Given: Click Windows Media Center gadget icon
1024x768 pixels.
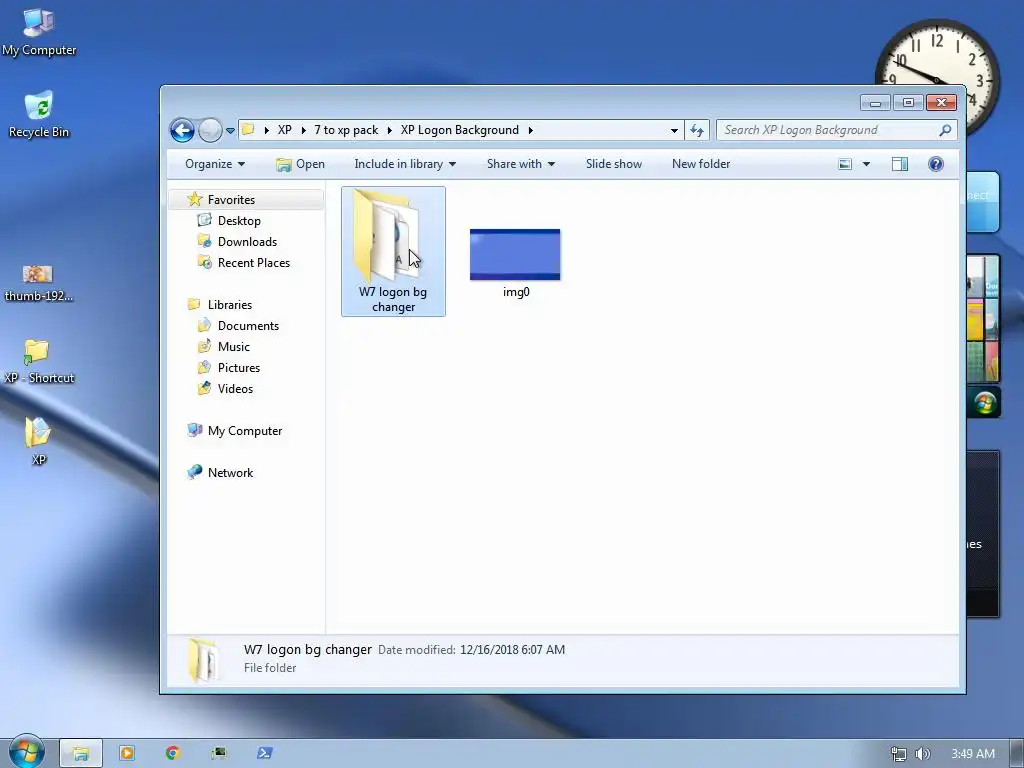Looking at the screenshot, I should click(x=984, y=402).
